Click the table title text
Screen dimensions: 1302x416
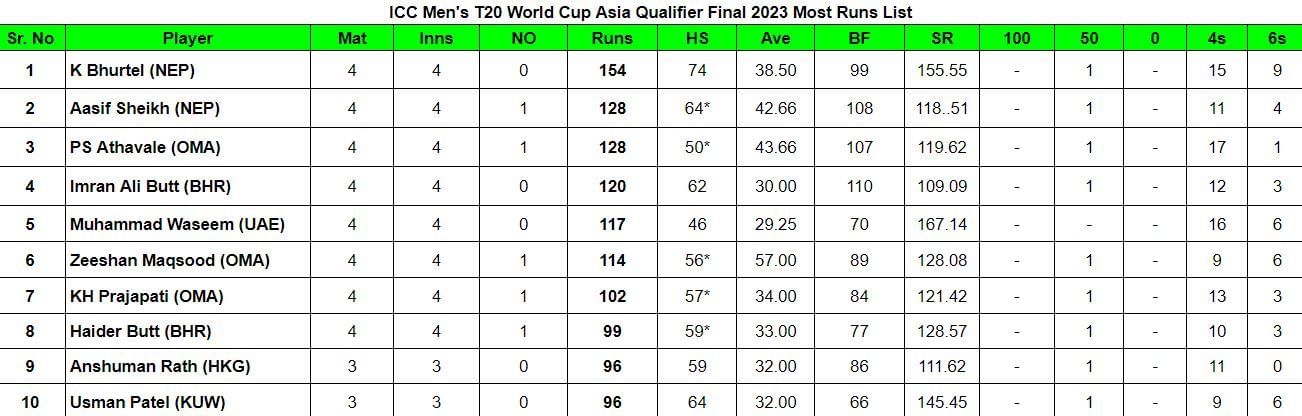pyautogui.click(x=650, y=12)
